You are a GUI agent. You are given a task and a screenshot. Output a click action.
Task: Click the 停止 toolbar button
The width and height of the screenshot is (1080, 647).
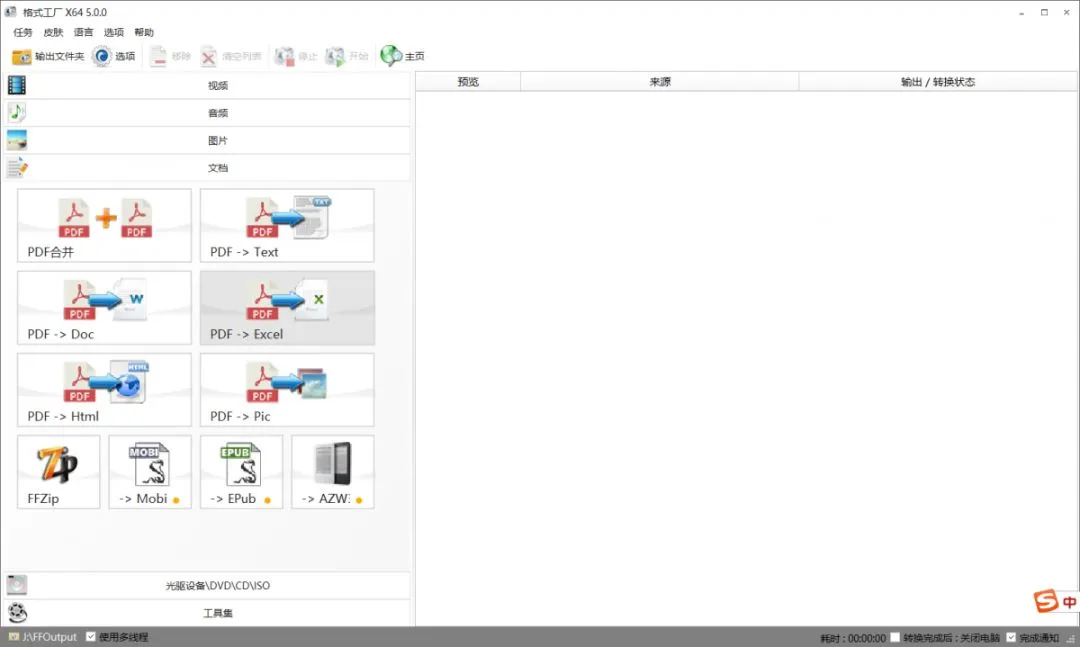pos(295,57)
